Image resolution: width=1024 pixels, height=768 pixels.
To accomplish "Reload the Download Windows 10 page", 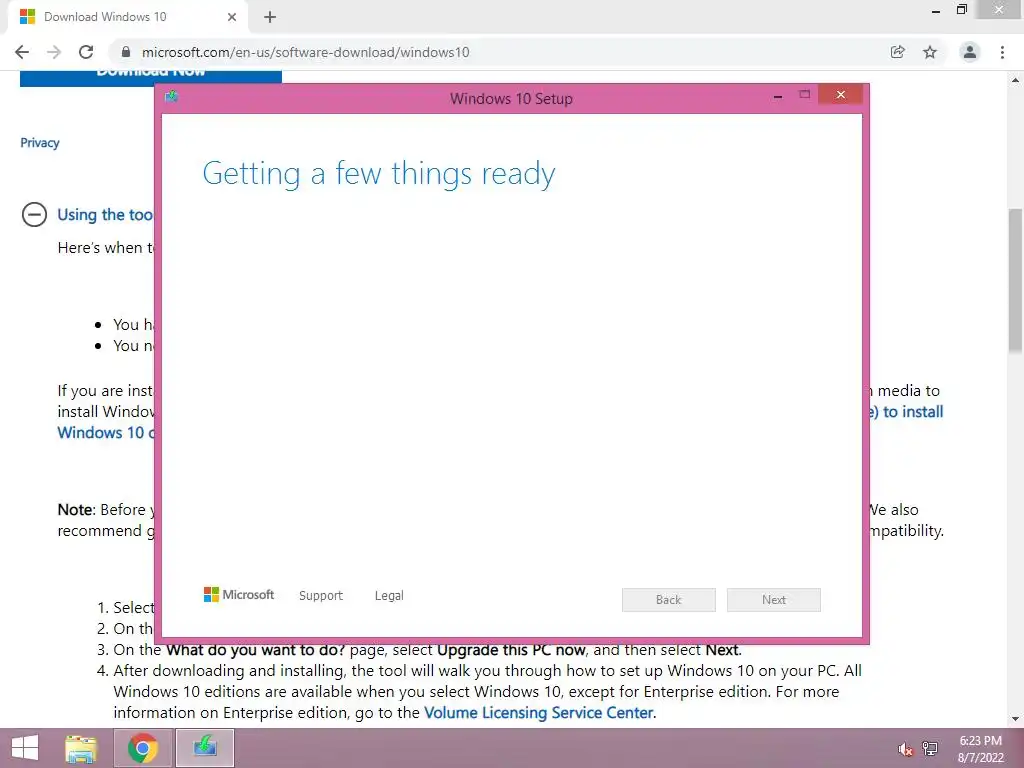I will (86, 52).
